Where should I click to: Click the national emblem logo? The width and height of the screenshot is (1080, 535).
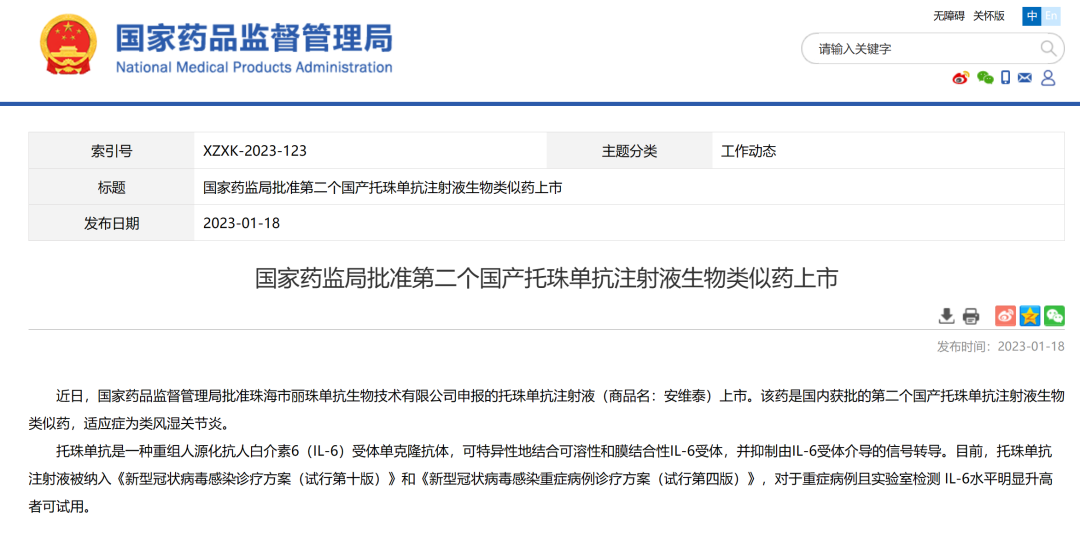(x=69, y=45)
